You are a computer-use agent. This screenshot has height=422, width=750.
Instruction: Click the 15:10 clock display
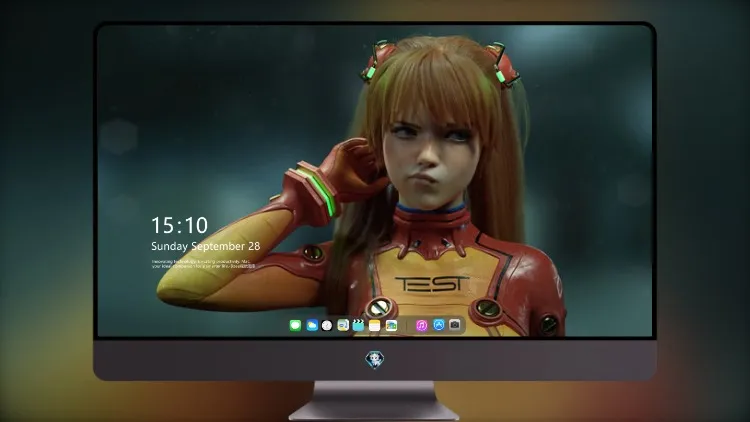tap(180, 225)
